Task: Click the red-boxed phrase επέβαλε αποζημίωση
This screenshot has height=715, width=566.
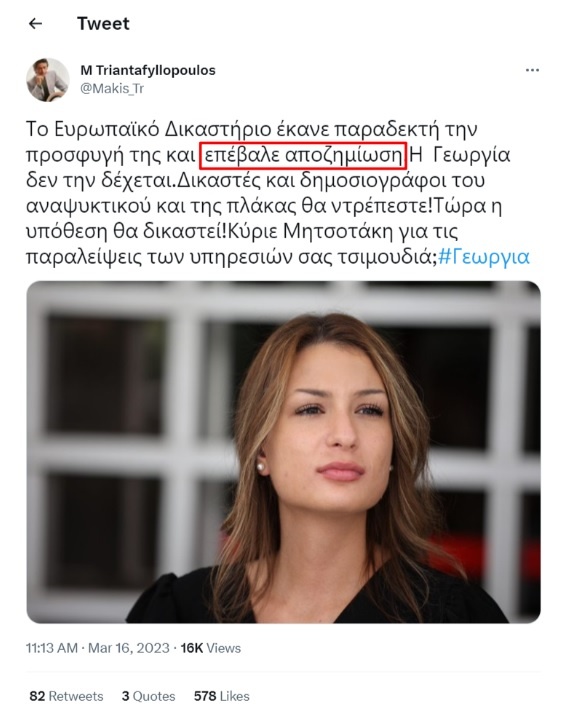Action: pyautogui.click(x=303, y=155)
